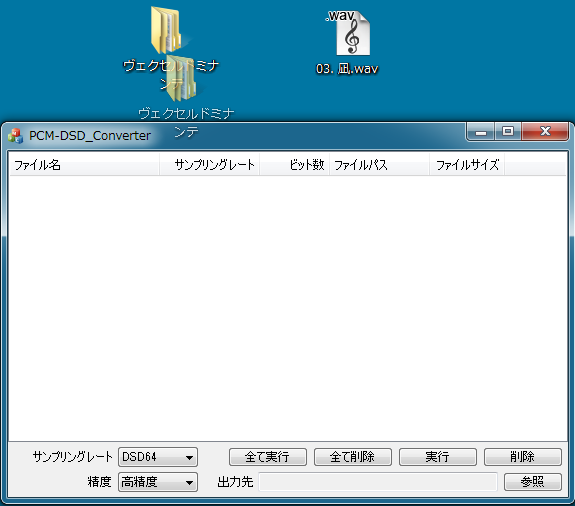Maximize the PCM-DSD_Converter window
Image resolution: width=575 pixels, height=506 pixels.
(508, 131)
